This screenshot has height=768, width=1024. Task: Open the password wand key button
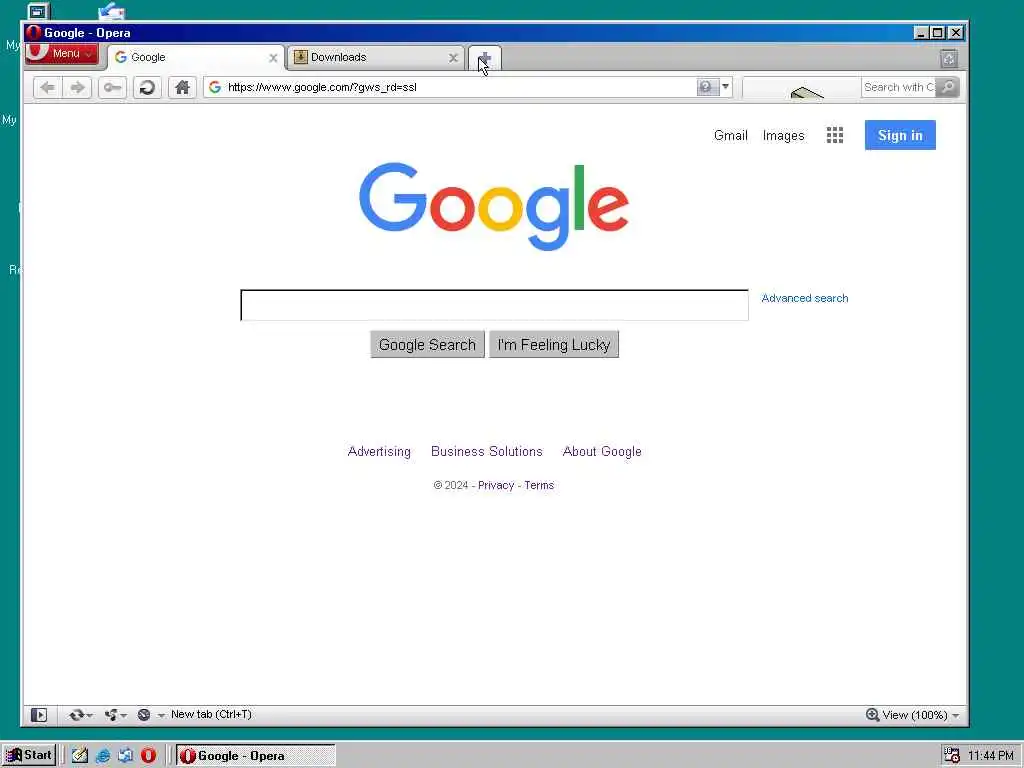coord(112,87)
